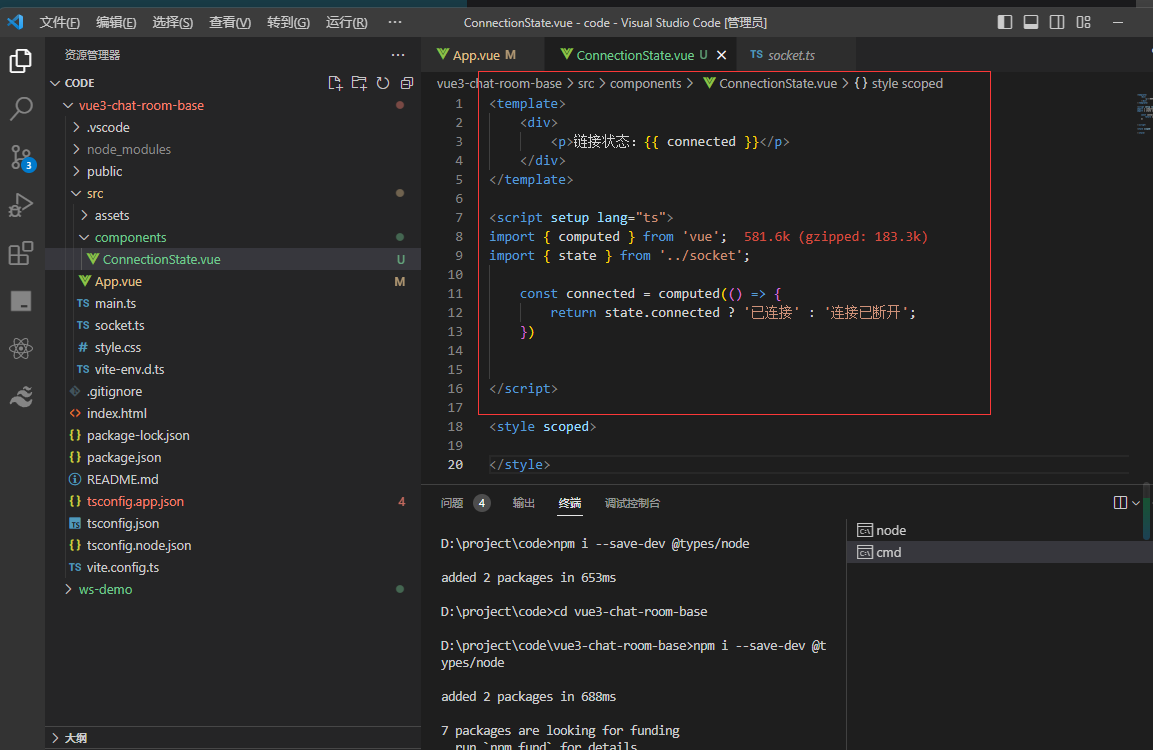Open customize layout button

click(x=1083, y=22)
